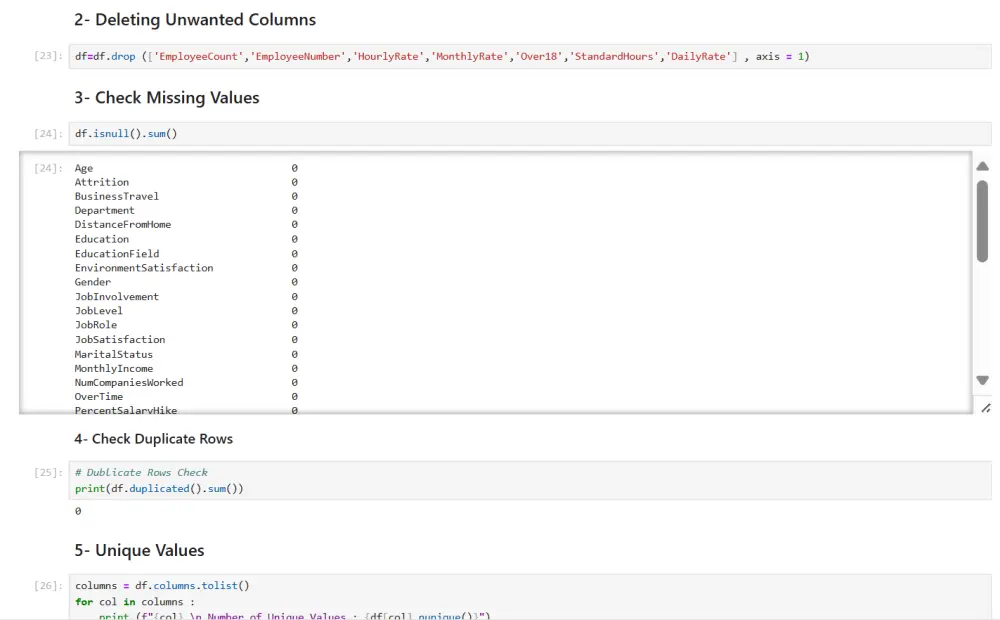The width and height of the screenshot is (1000, 620).
Task: Click the output scrollbar down arrow
Action: pyautogui.click(x=982, y=380)
